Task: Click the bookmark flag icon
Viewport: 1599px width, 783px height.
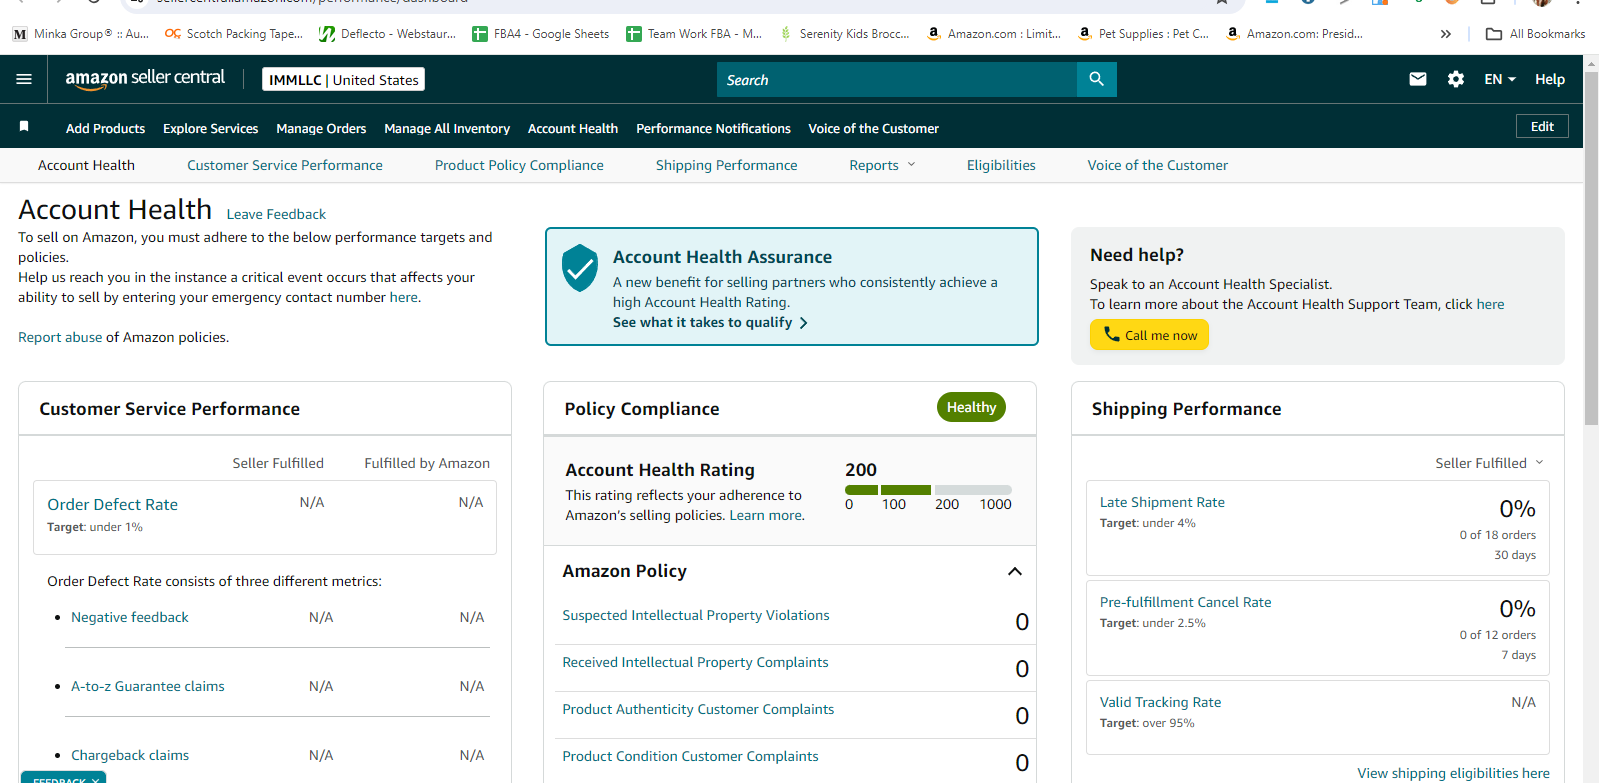Action: click(24, 127)
